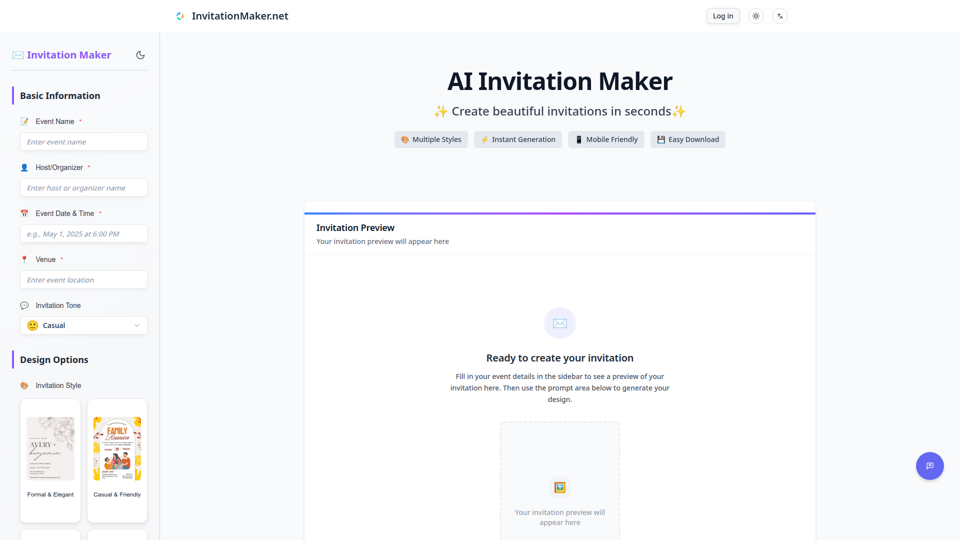Click the Mobile Friendly feature badge
The image size is (960, 540).
(606, 140)
